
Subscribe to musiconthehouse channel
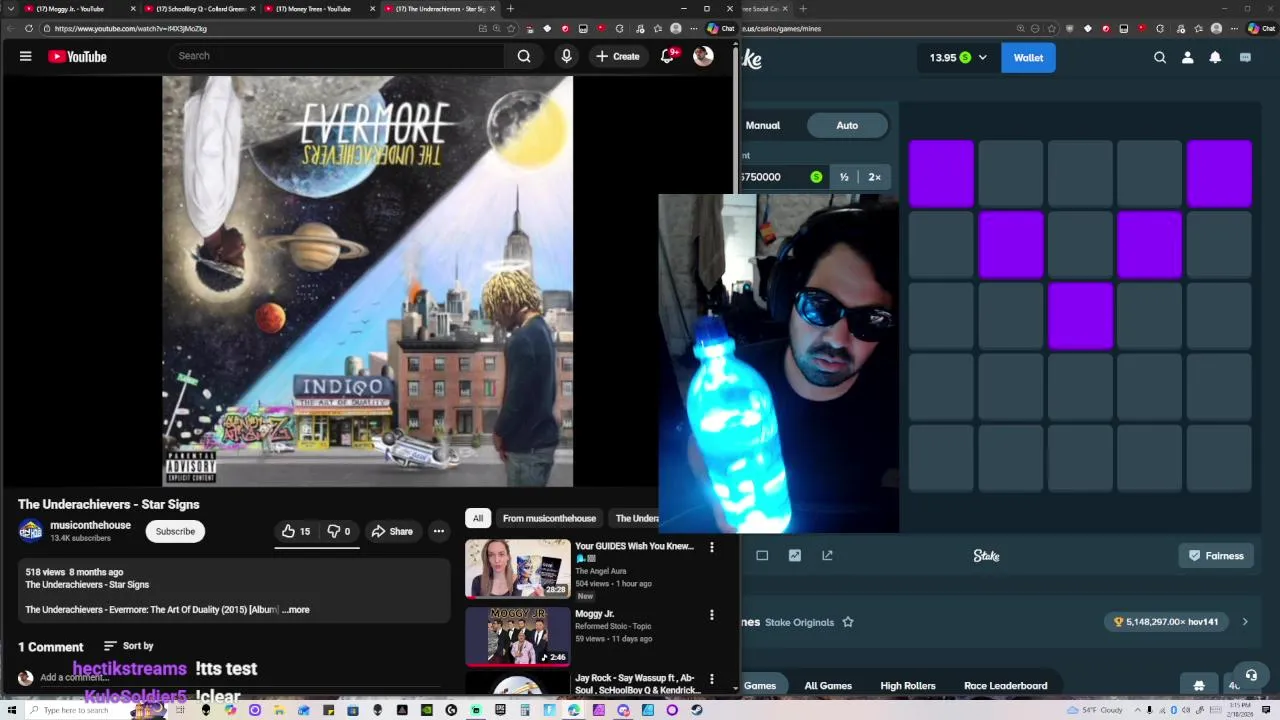point(175,531)
